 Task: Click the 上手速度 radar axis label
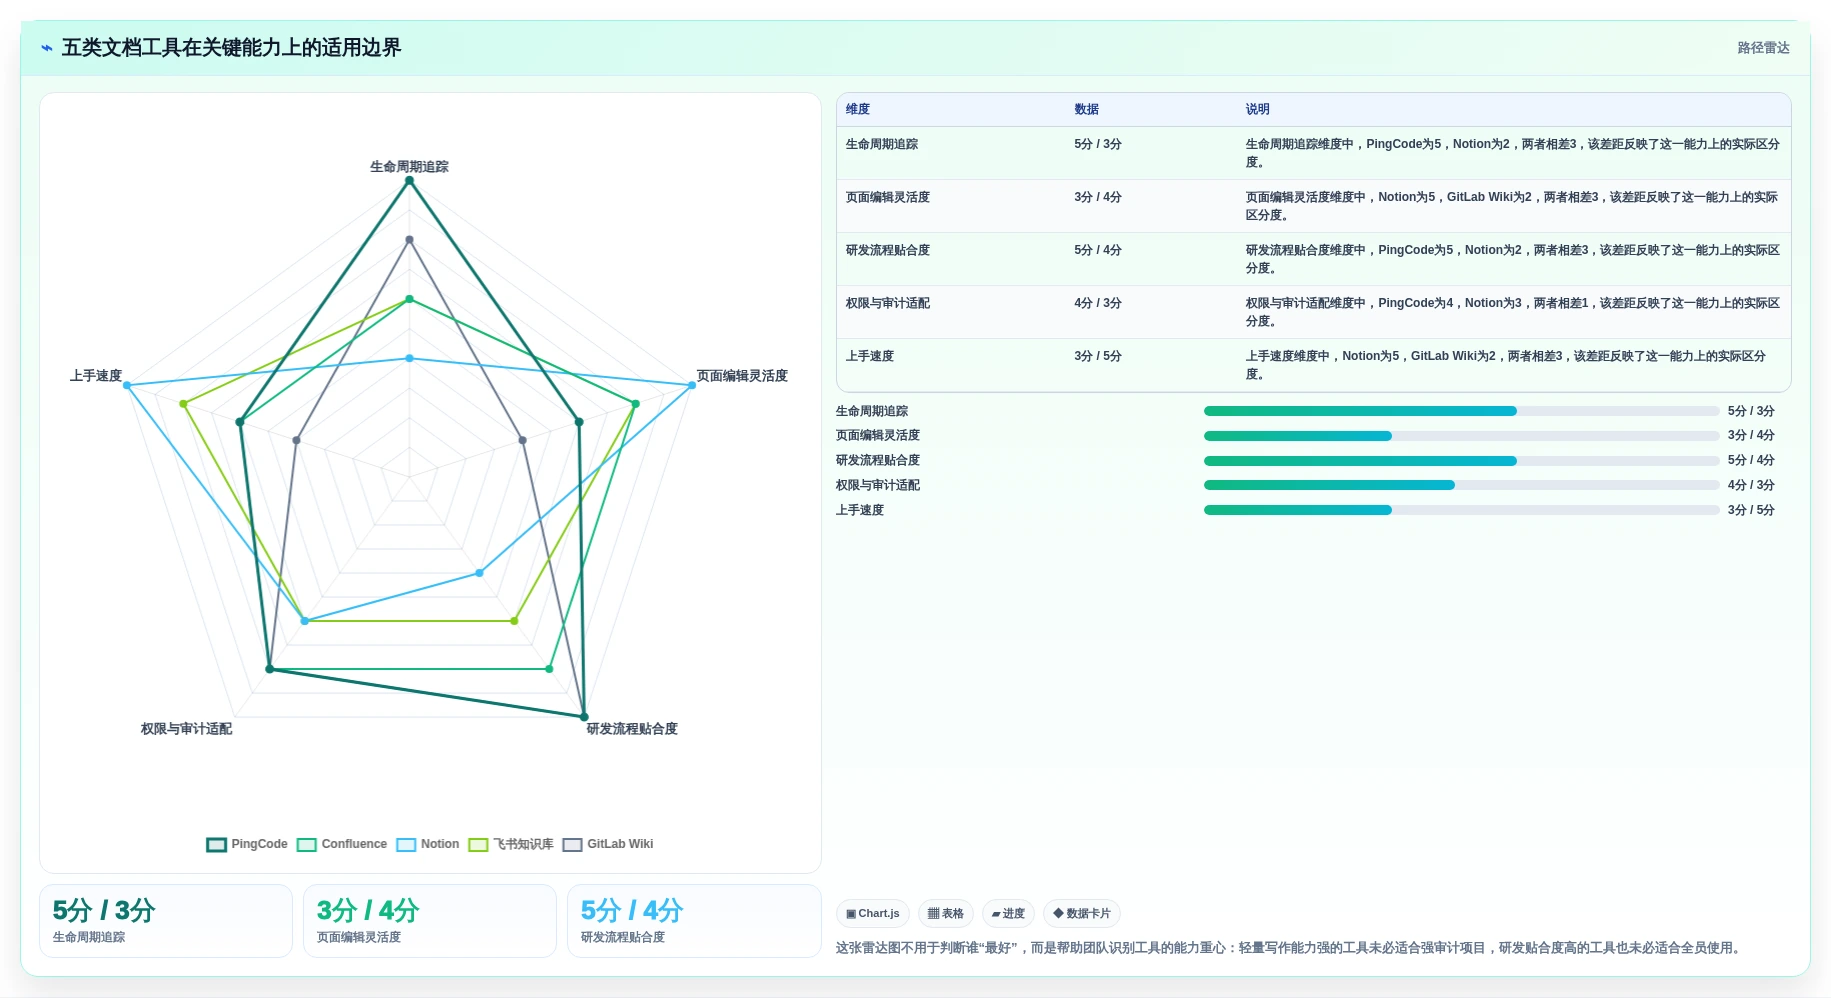point(96,376)
